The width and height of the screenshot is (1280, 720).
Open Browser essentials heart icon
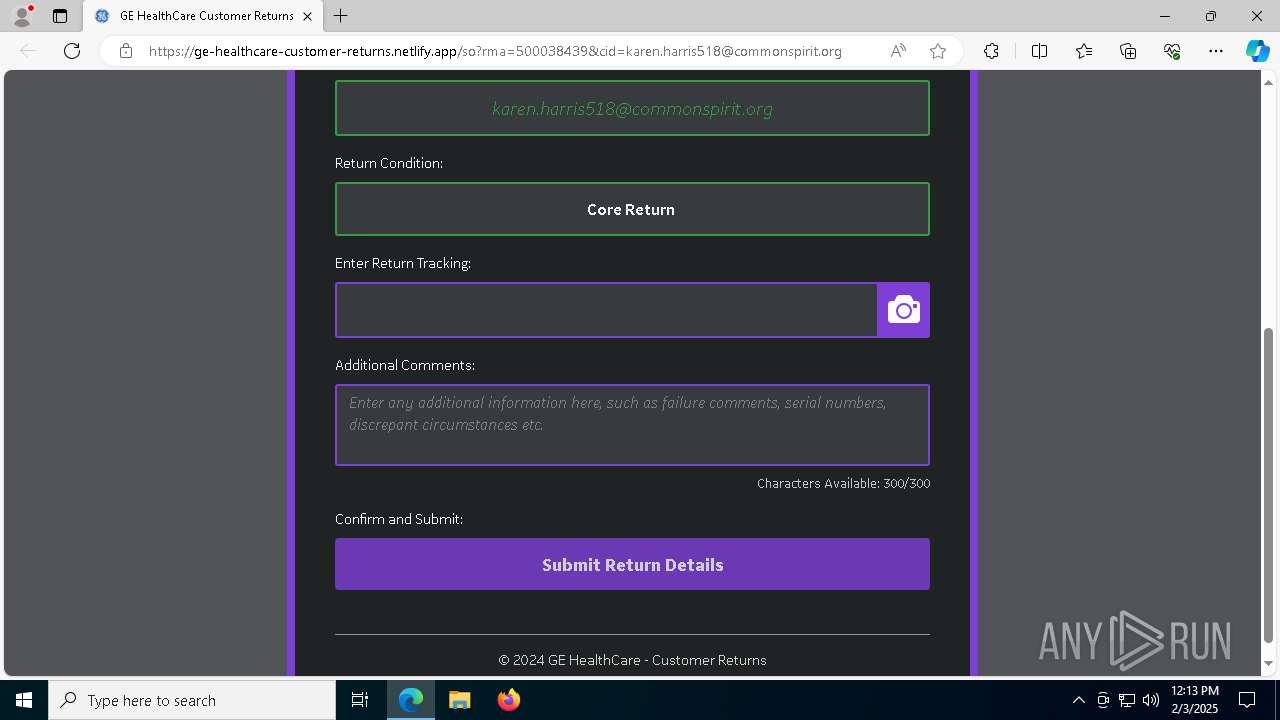click(1172, 51)
